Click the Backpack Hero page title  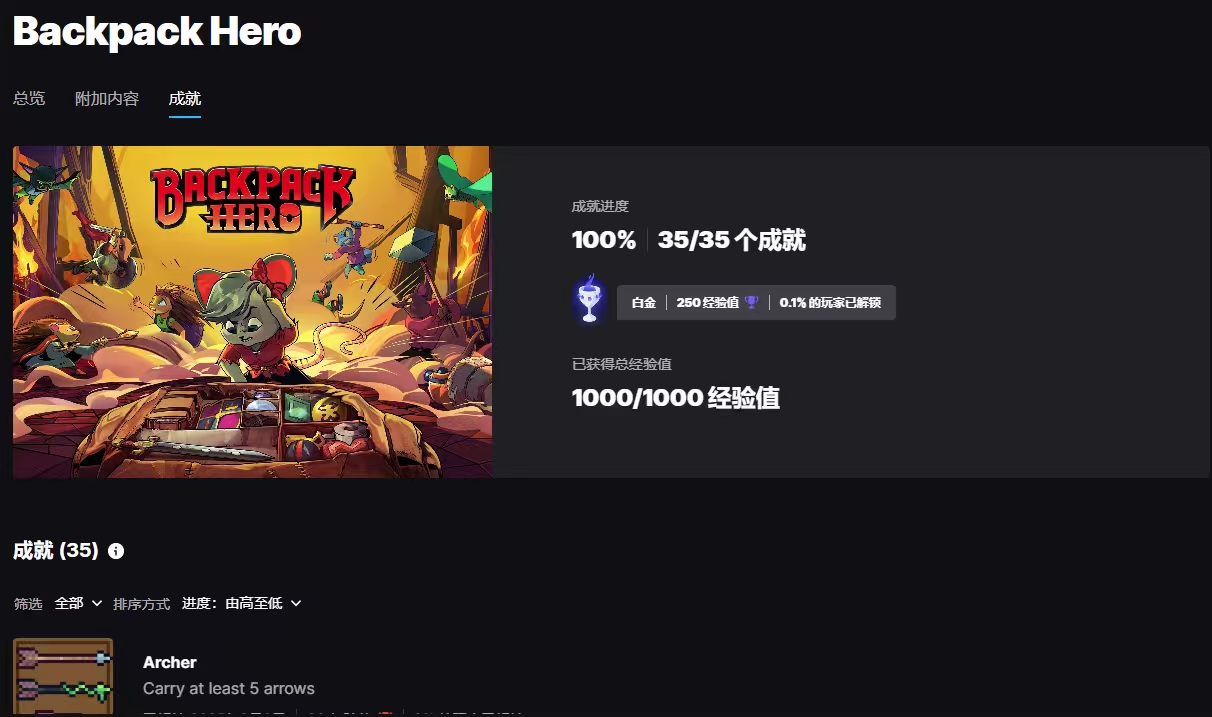point(157,32)
